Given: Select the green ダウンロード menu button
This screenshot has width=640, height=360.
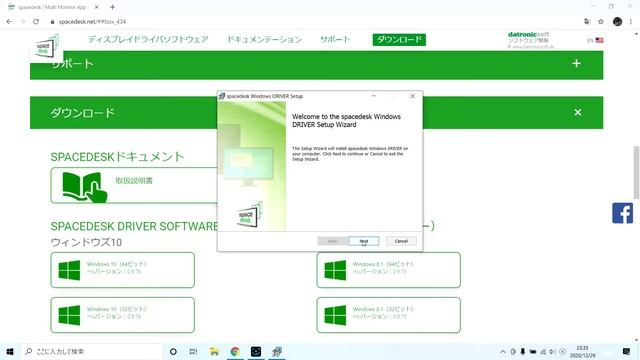Looking at the screenshot, I should coord(399,40).
